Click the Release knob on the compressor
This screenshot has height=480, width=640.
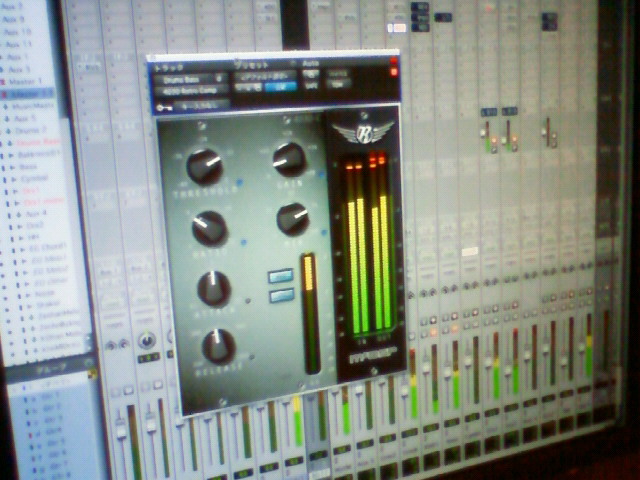coord(218,347)
